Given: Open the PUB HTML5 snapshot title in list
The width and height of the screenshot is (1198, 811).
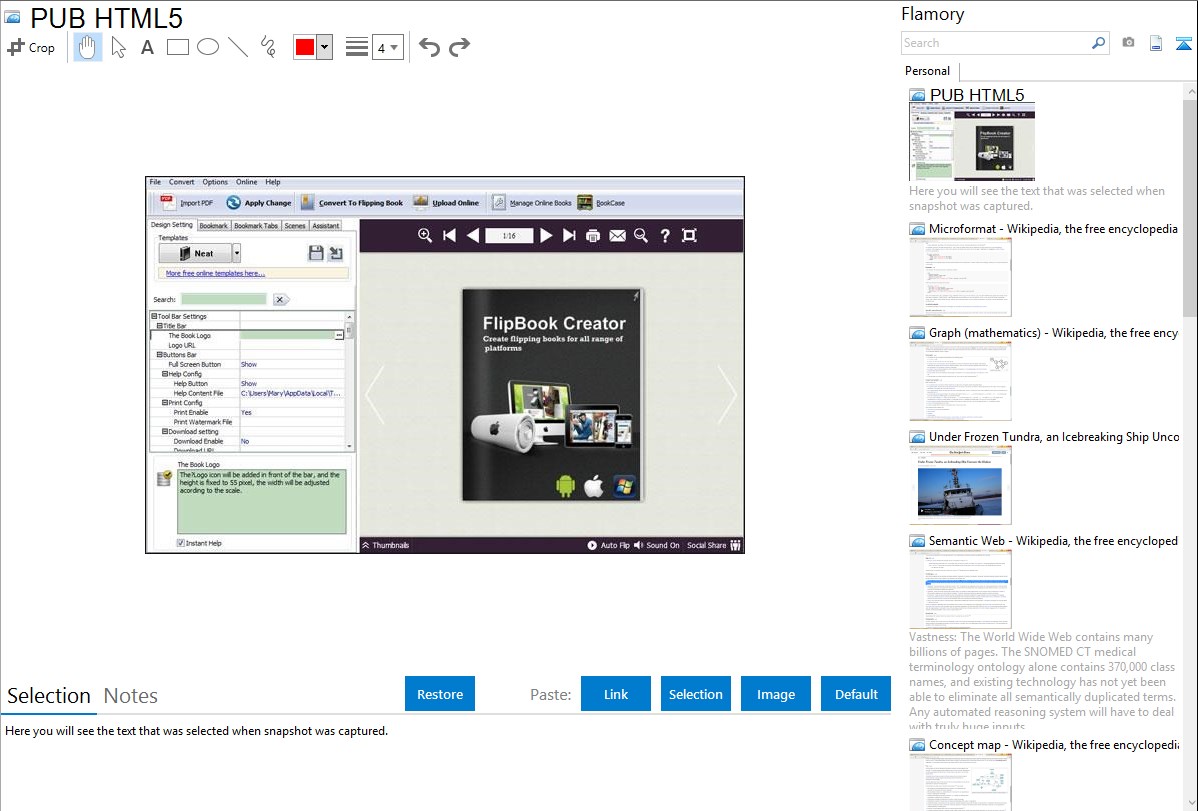Looking at the screenshot, I should click(976, 95).
